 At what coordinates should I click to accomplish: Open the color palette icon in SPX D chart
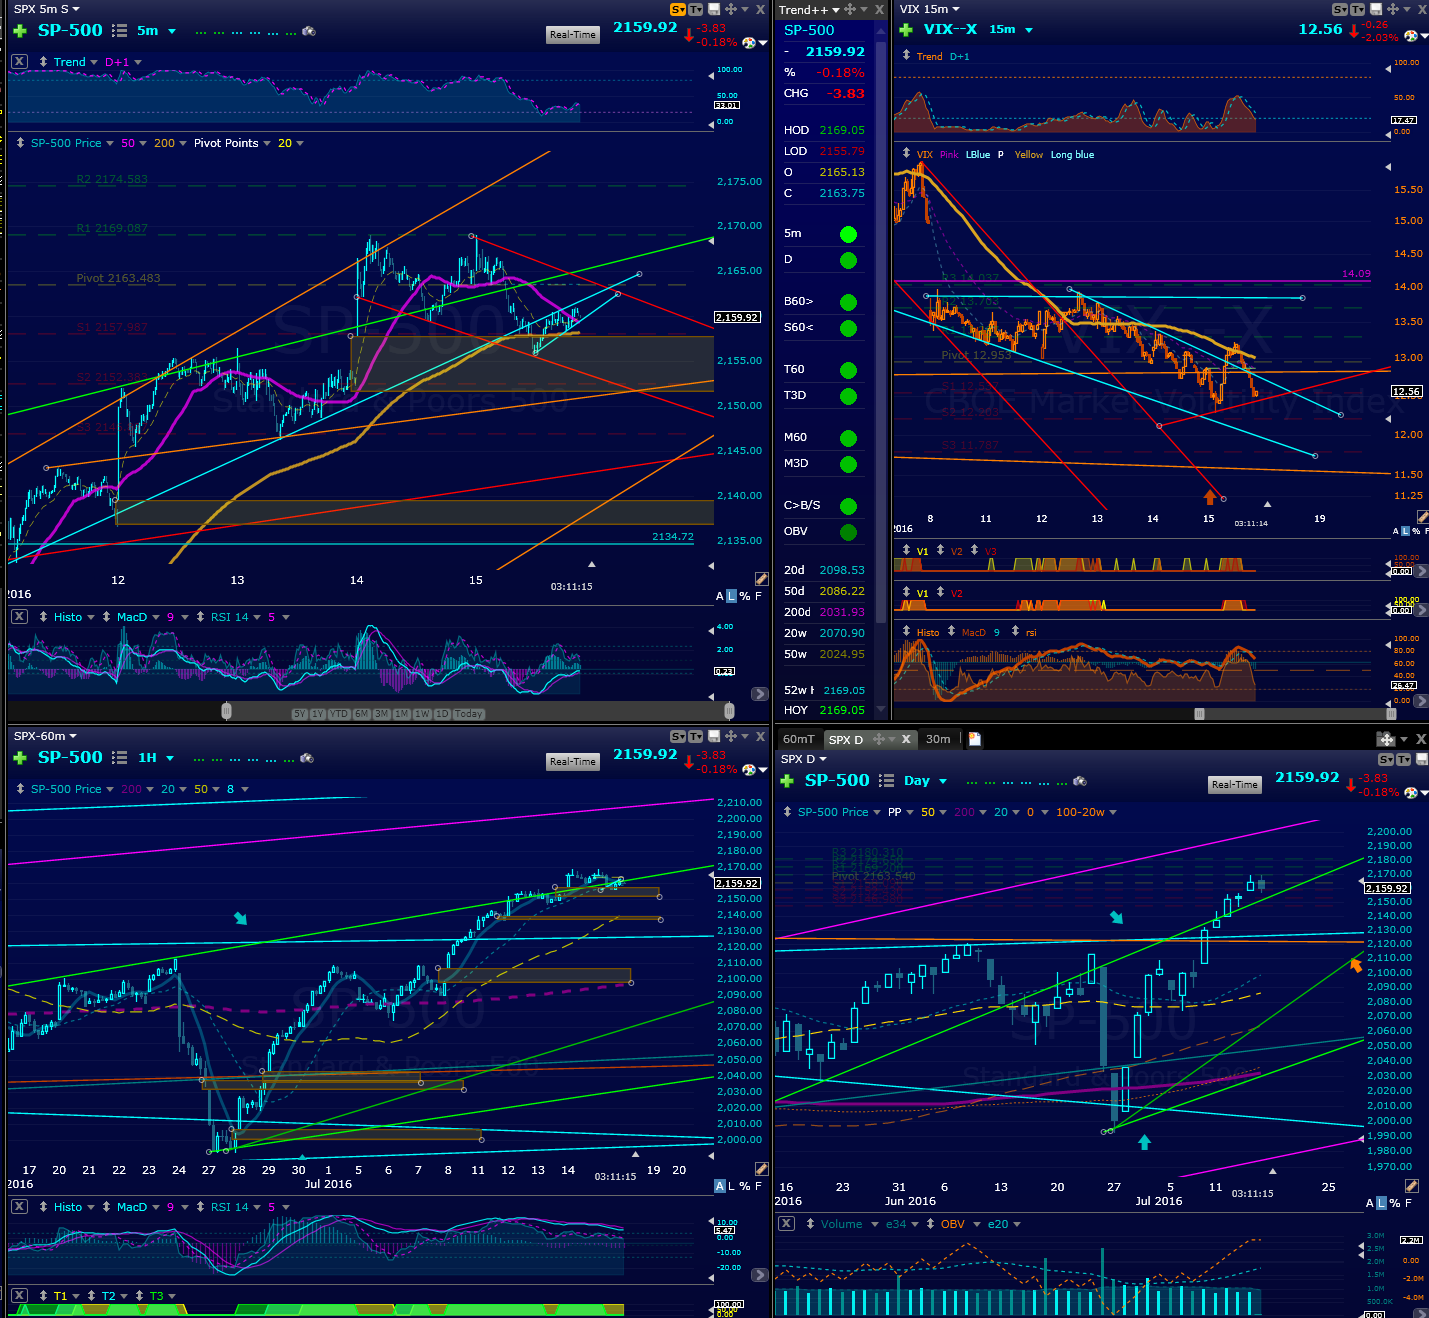1411,792
